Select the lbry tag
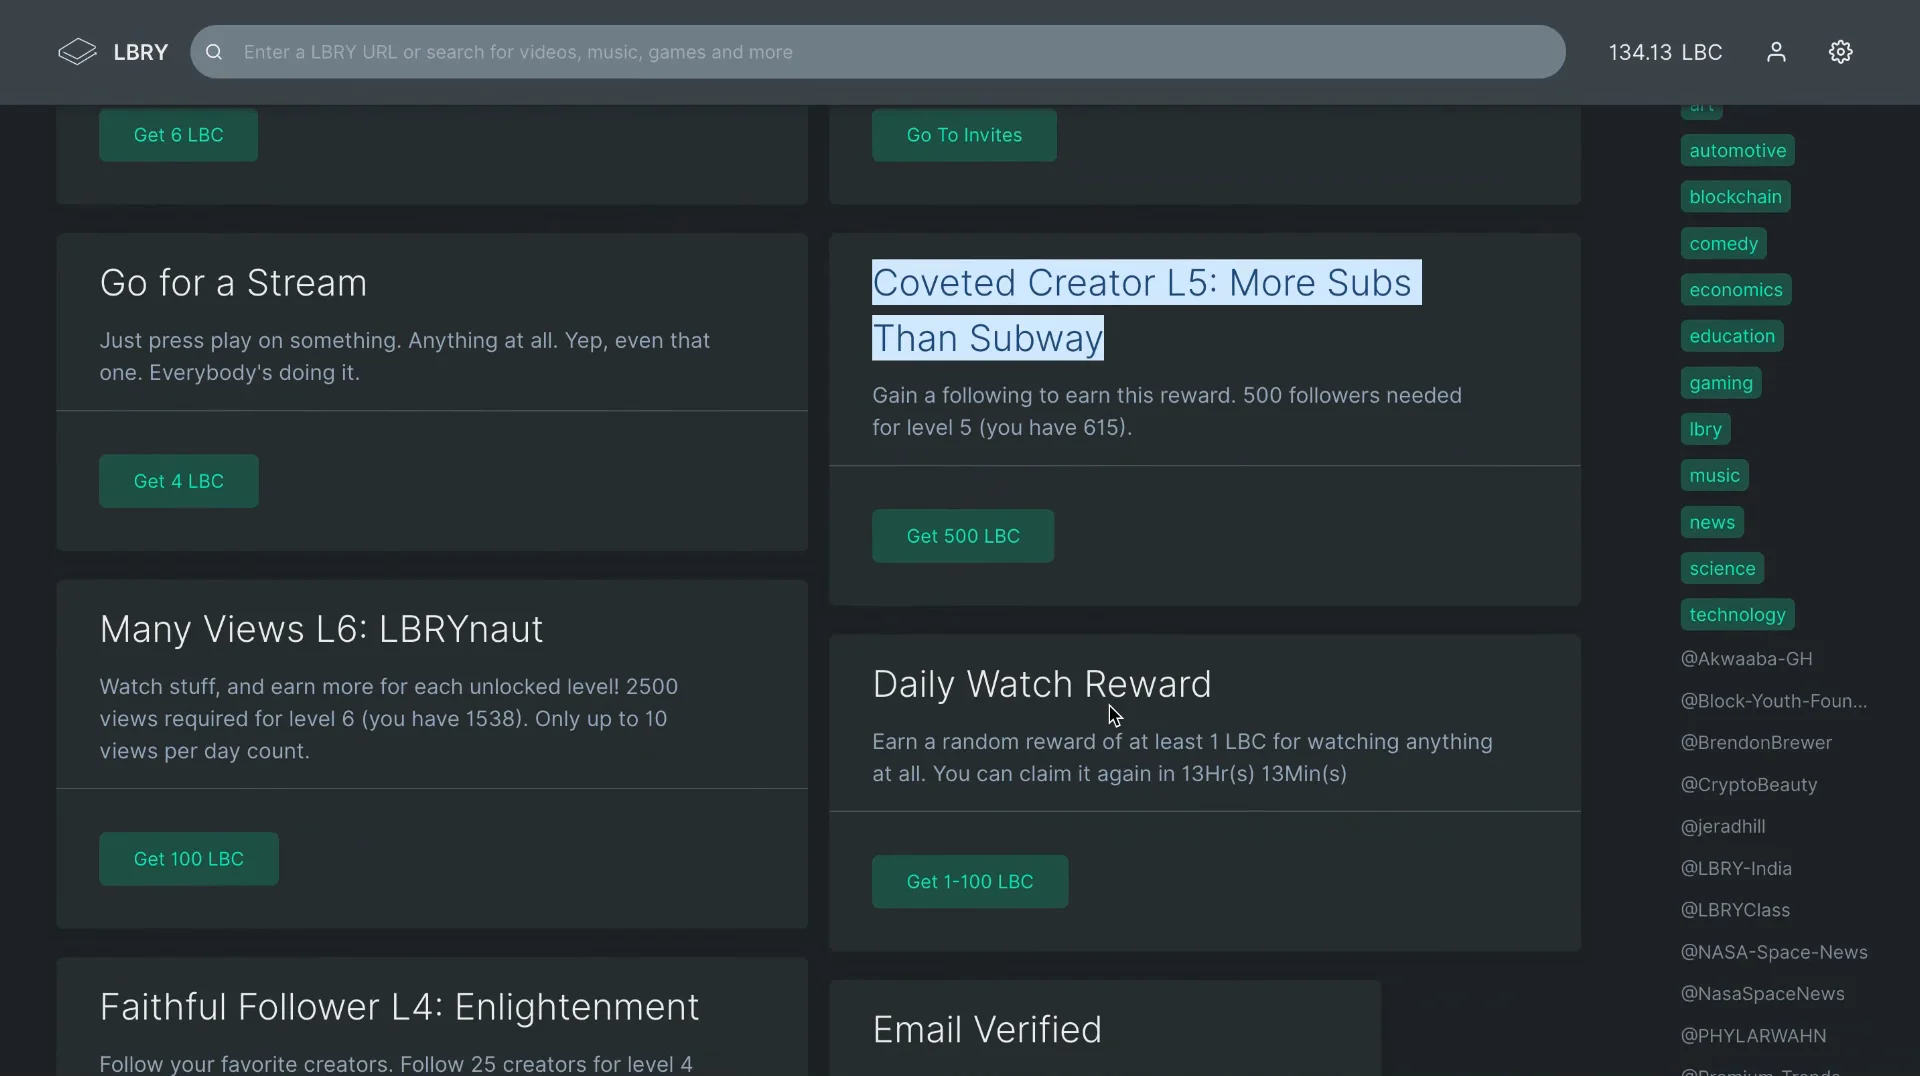Viewport: 1920px width, 1076px height. 1706,429
